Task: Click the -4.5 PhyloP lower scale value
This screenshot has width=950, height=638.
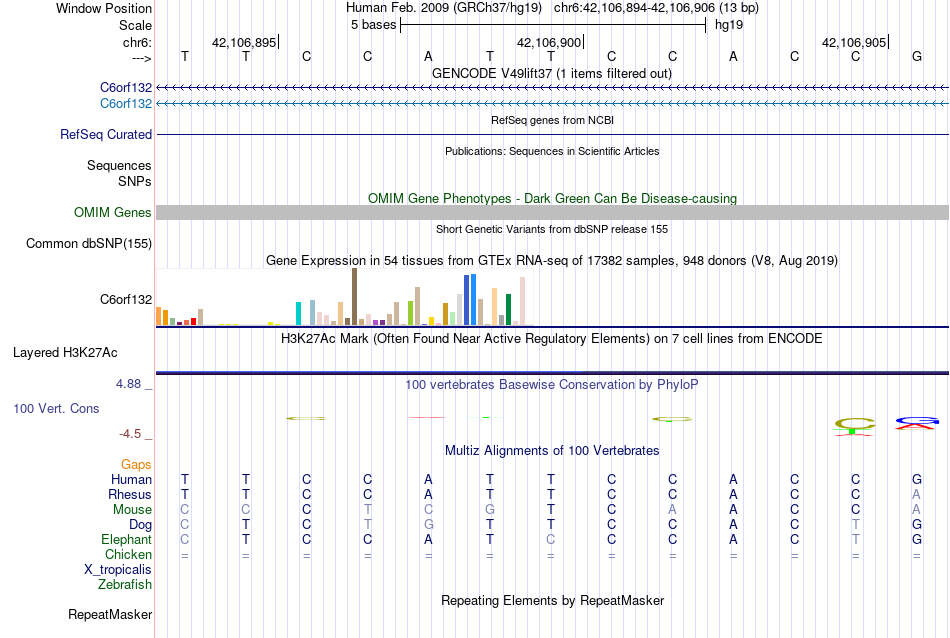Action: pos(130,434)
